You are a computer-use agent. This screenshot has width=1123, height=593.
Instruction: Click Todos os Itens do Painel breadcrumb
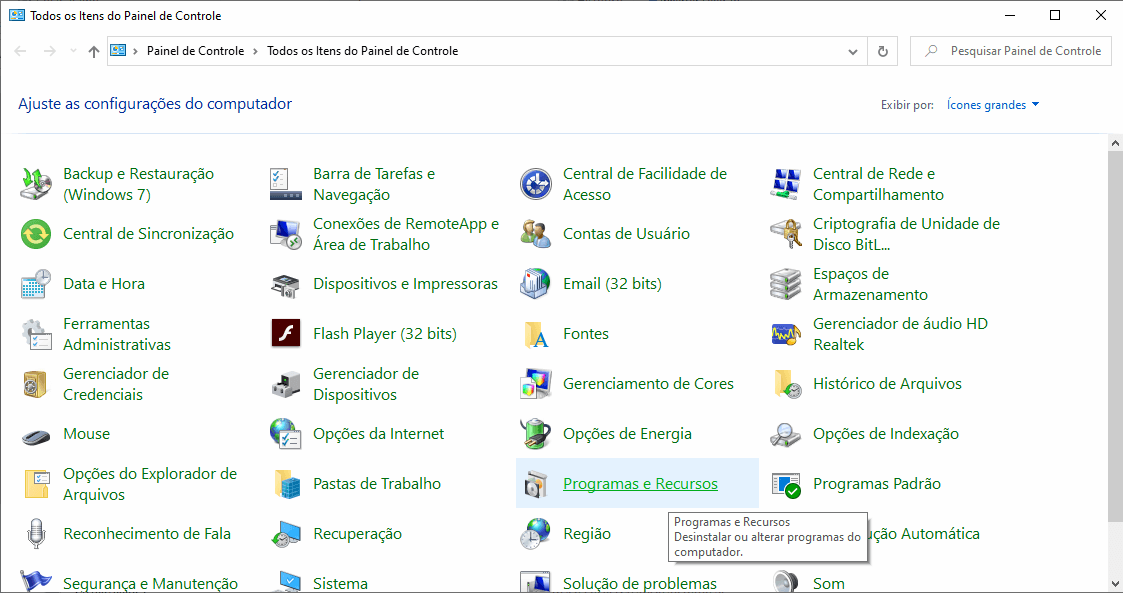(x=362, y=51)
